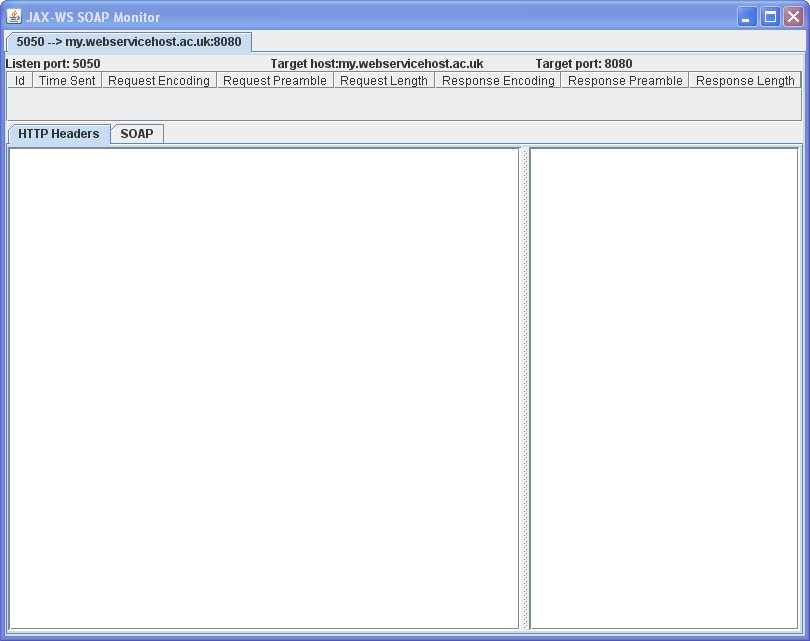The height and width of the screenshot is (641, 810).
Task: Open the SOAP tab
Action: [137, 134]
